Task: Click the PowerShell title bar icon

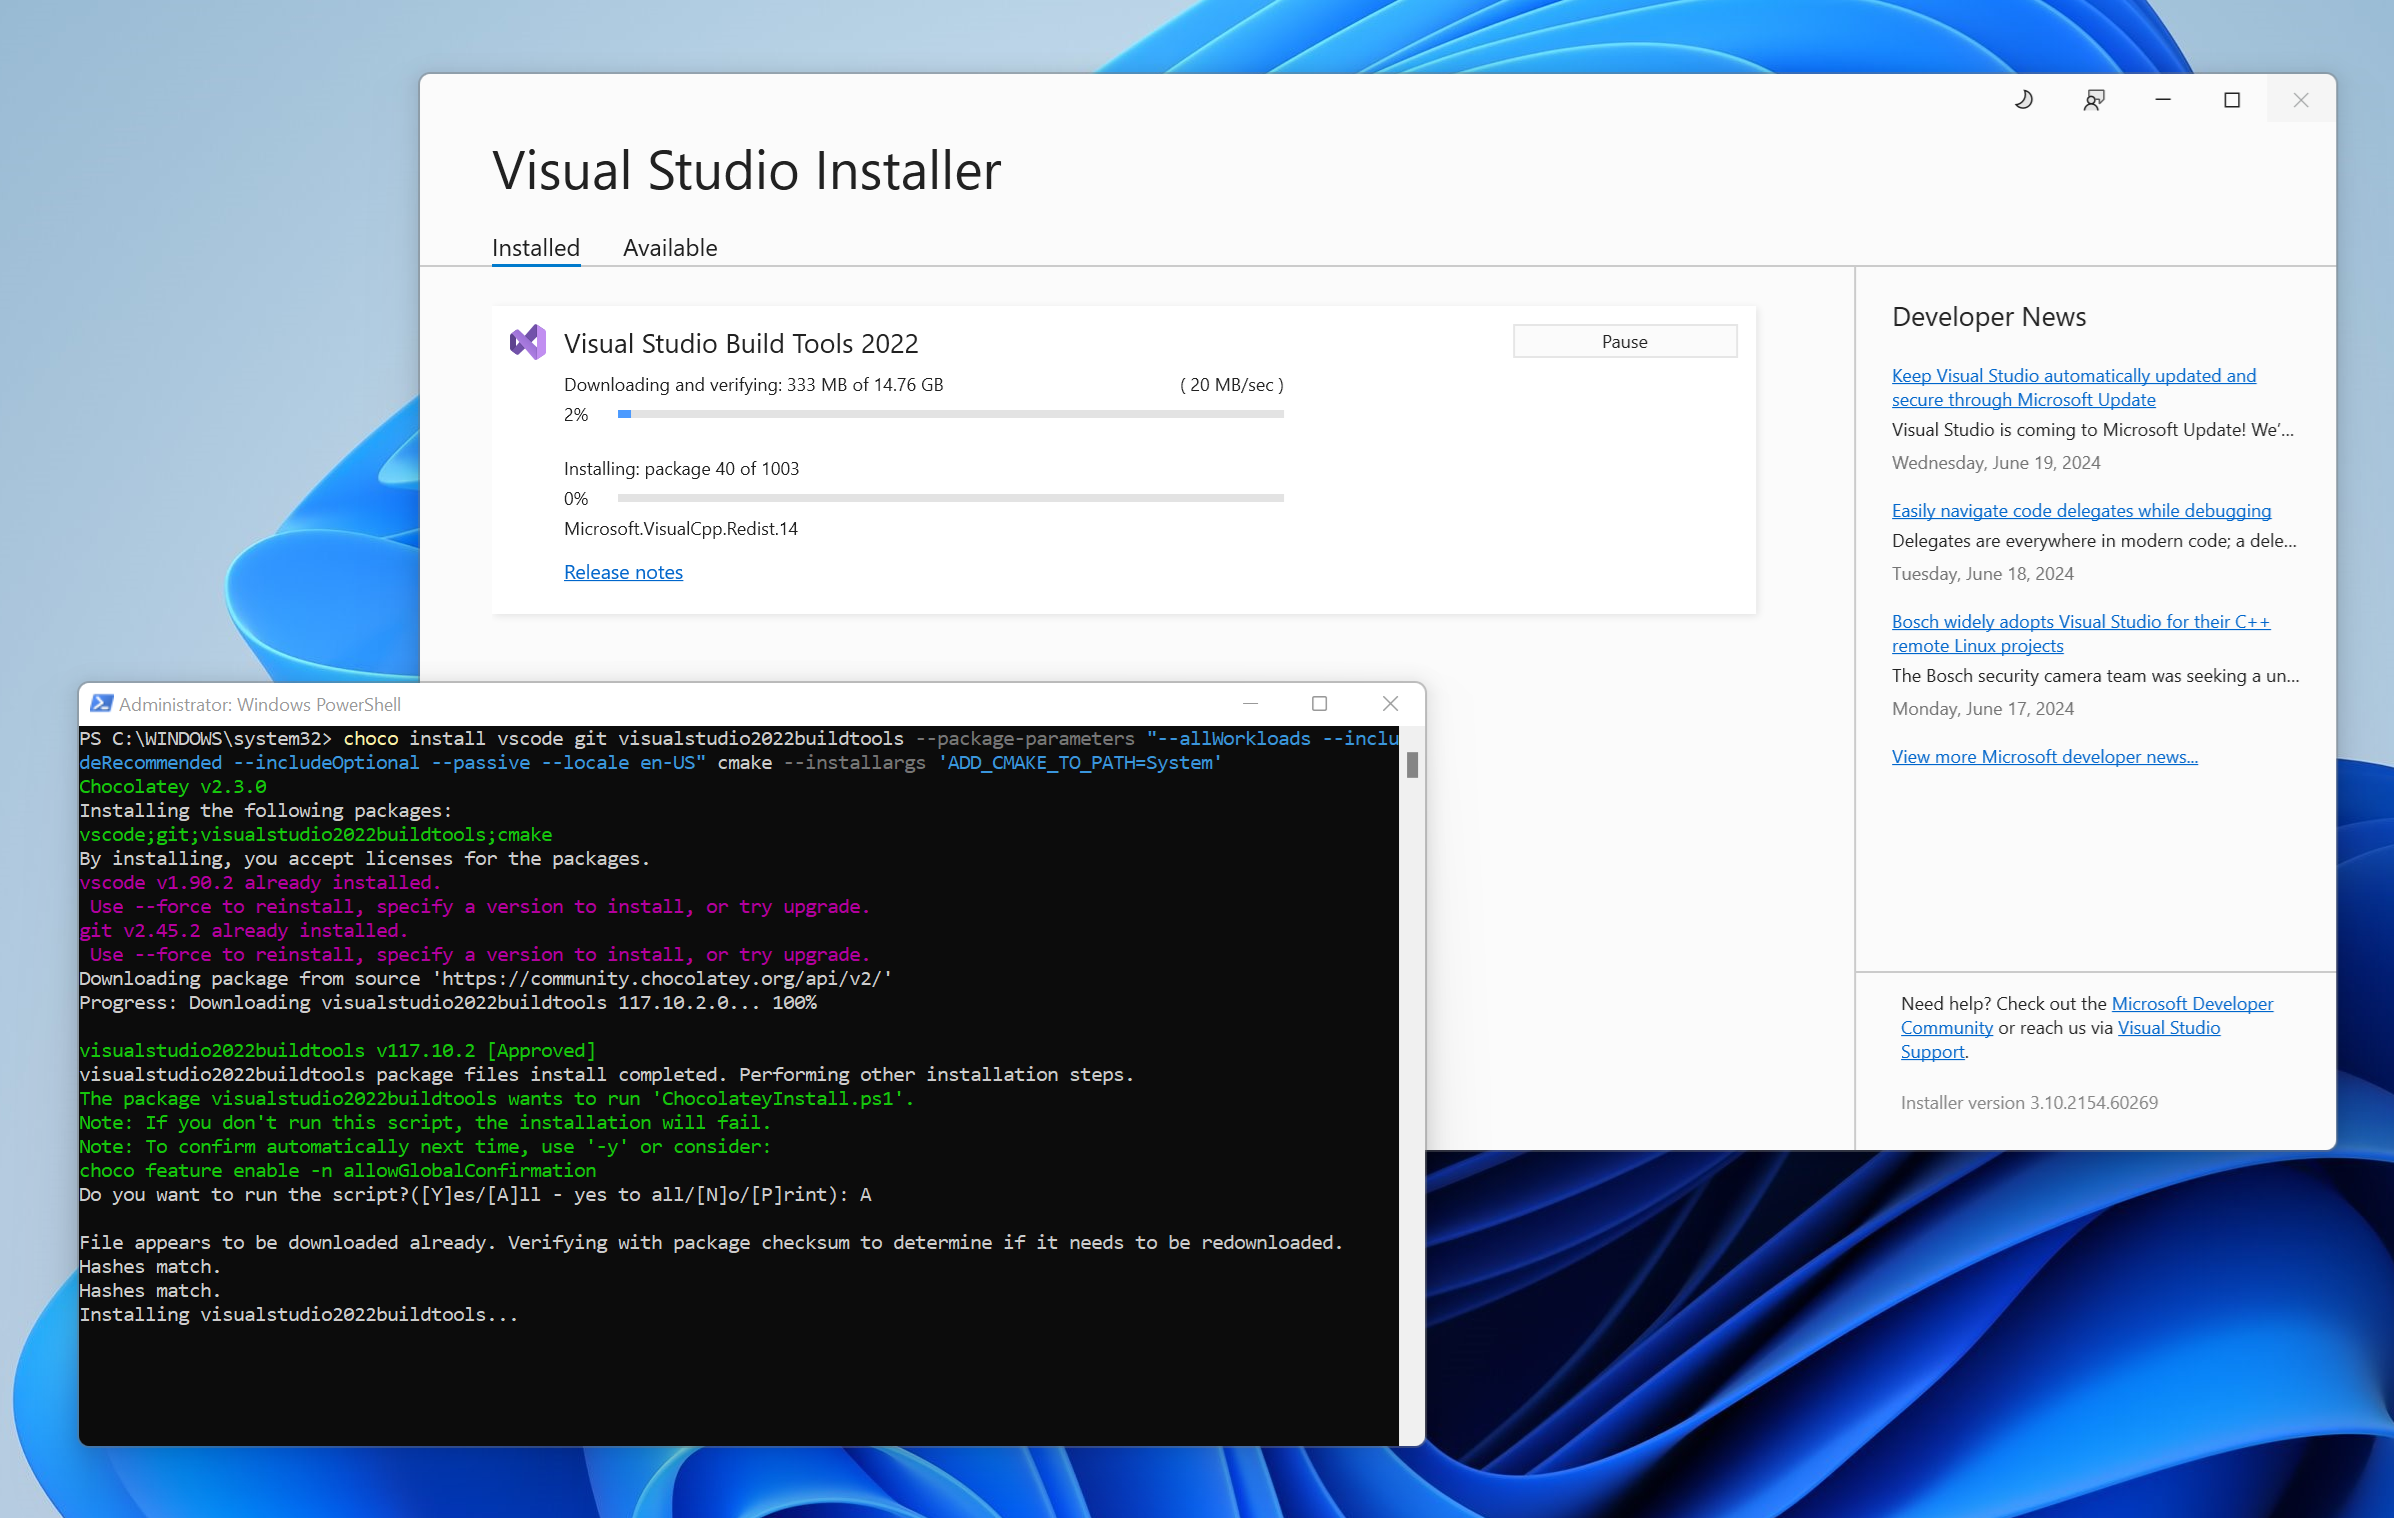Action: (101, 704)
